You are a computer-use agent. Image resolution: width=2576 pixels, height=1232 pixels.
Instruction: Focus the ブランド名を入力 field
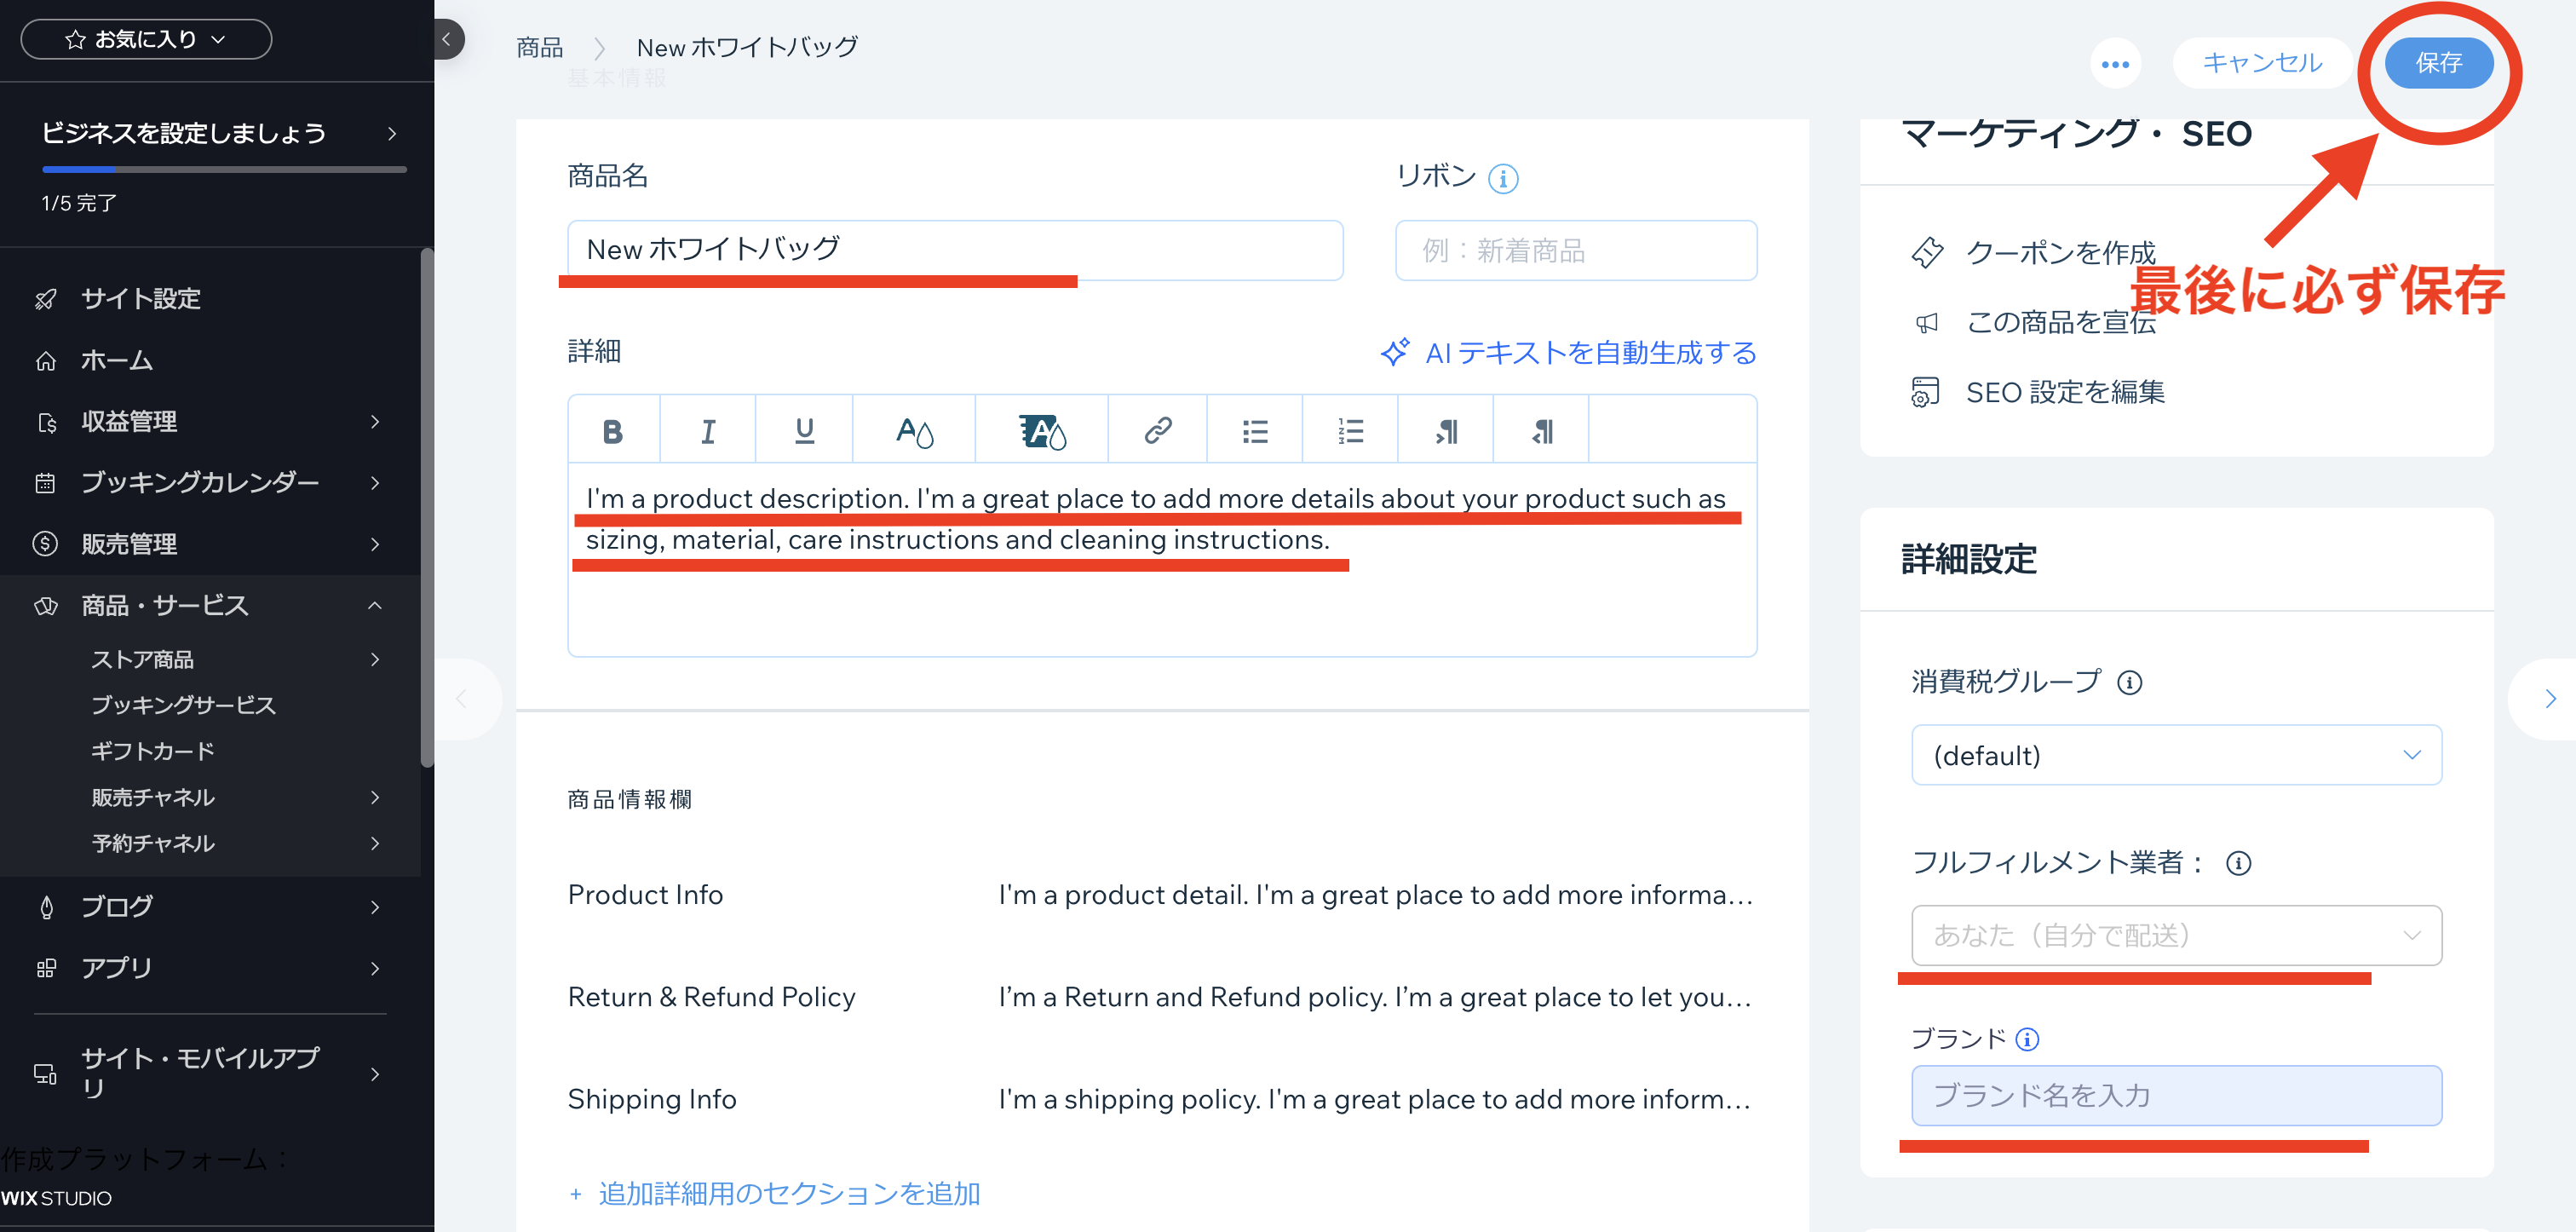pos(2176,1096)
